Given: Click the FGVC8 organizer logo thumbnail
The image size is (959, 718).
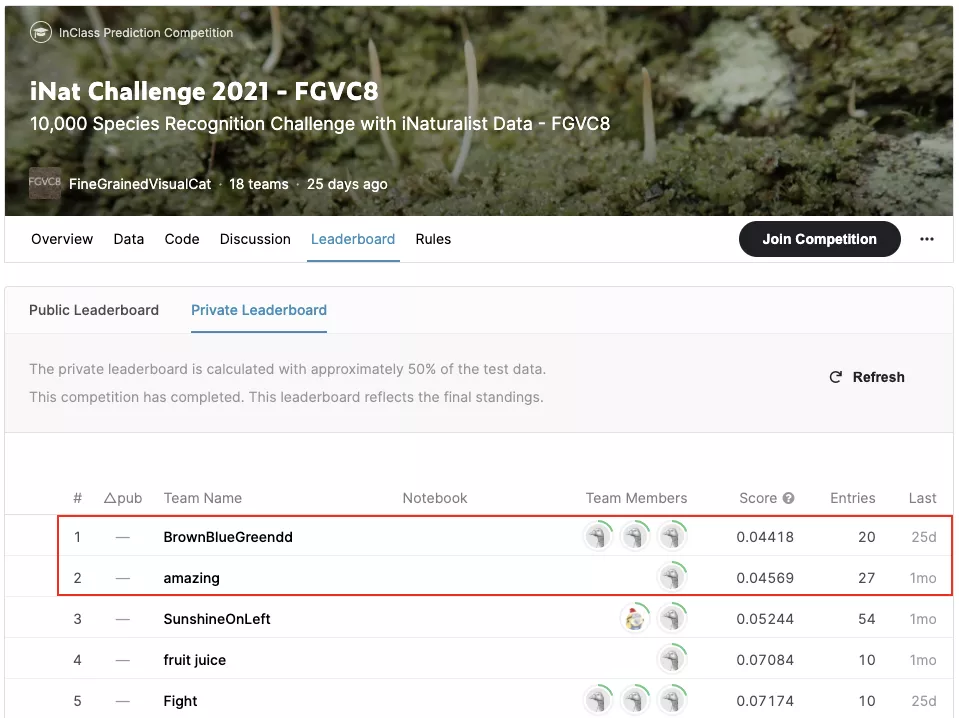Looking at the screenshot, I should click(x=45, y=183).
